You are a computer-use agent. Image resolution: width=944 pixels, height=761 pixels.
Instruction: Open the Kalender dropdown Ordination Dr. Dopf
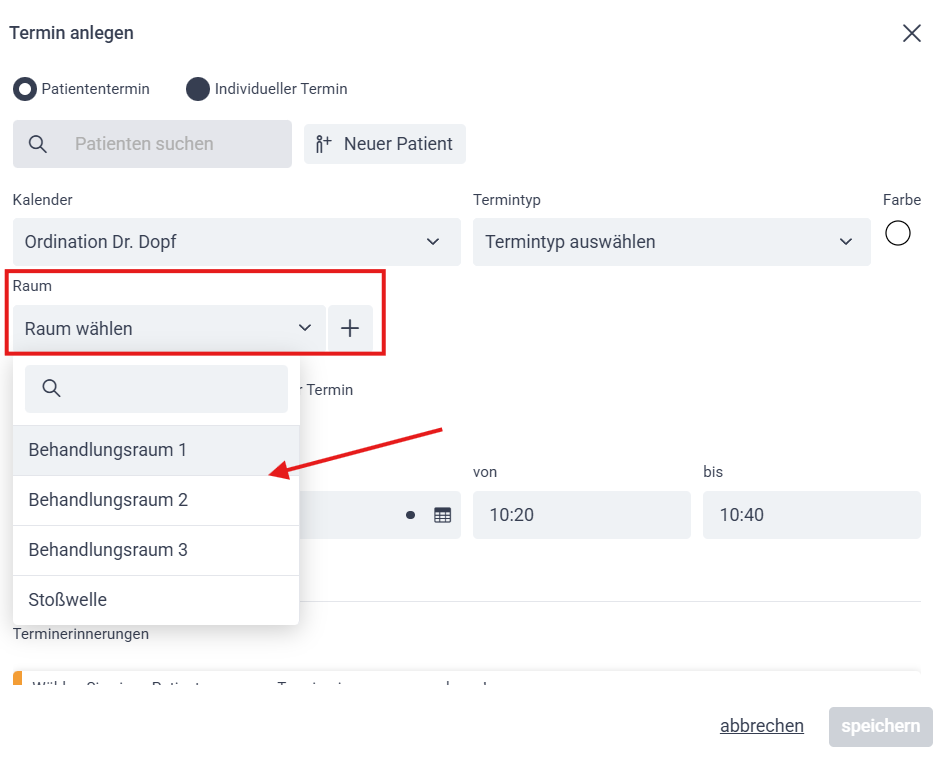click(236, 242)
